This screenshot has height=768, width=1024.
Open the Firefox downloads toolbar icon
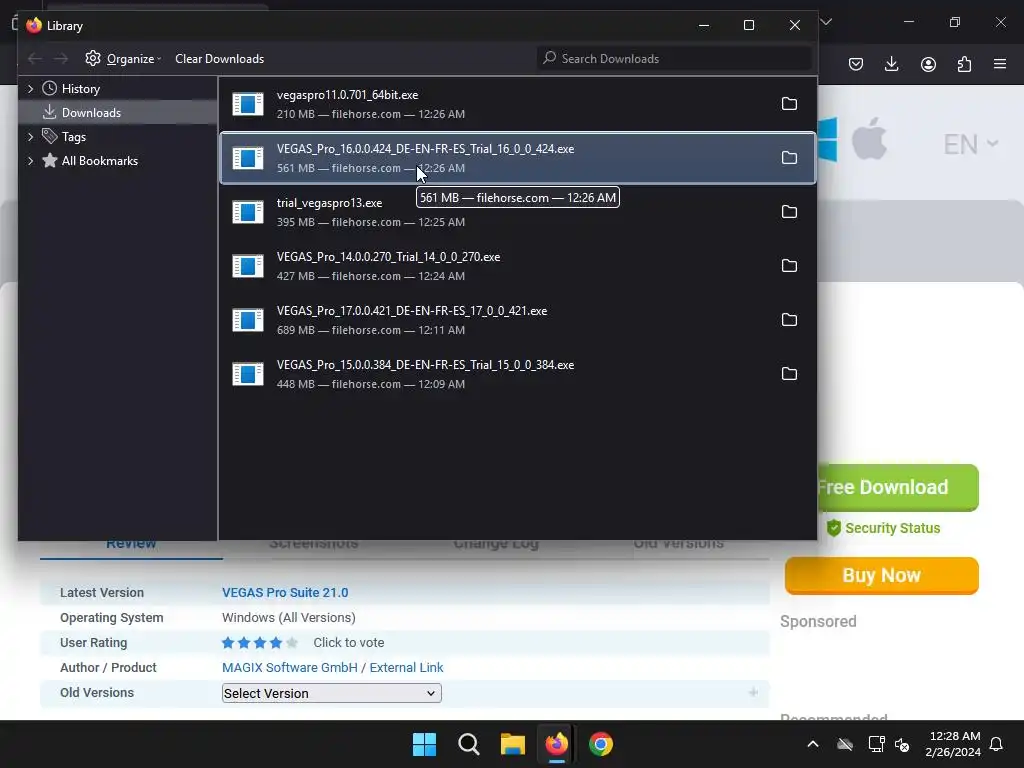[x=891, y=64]
